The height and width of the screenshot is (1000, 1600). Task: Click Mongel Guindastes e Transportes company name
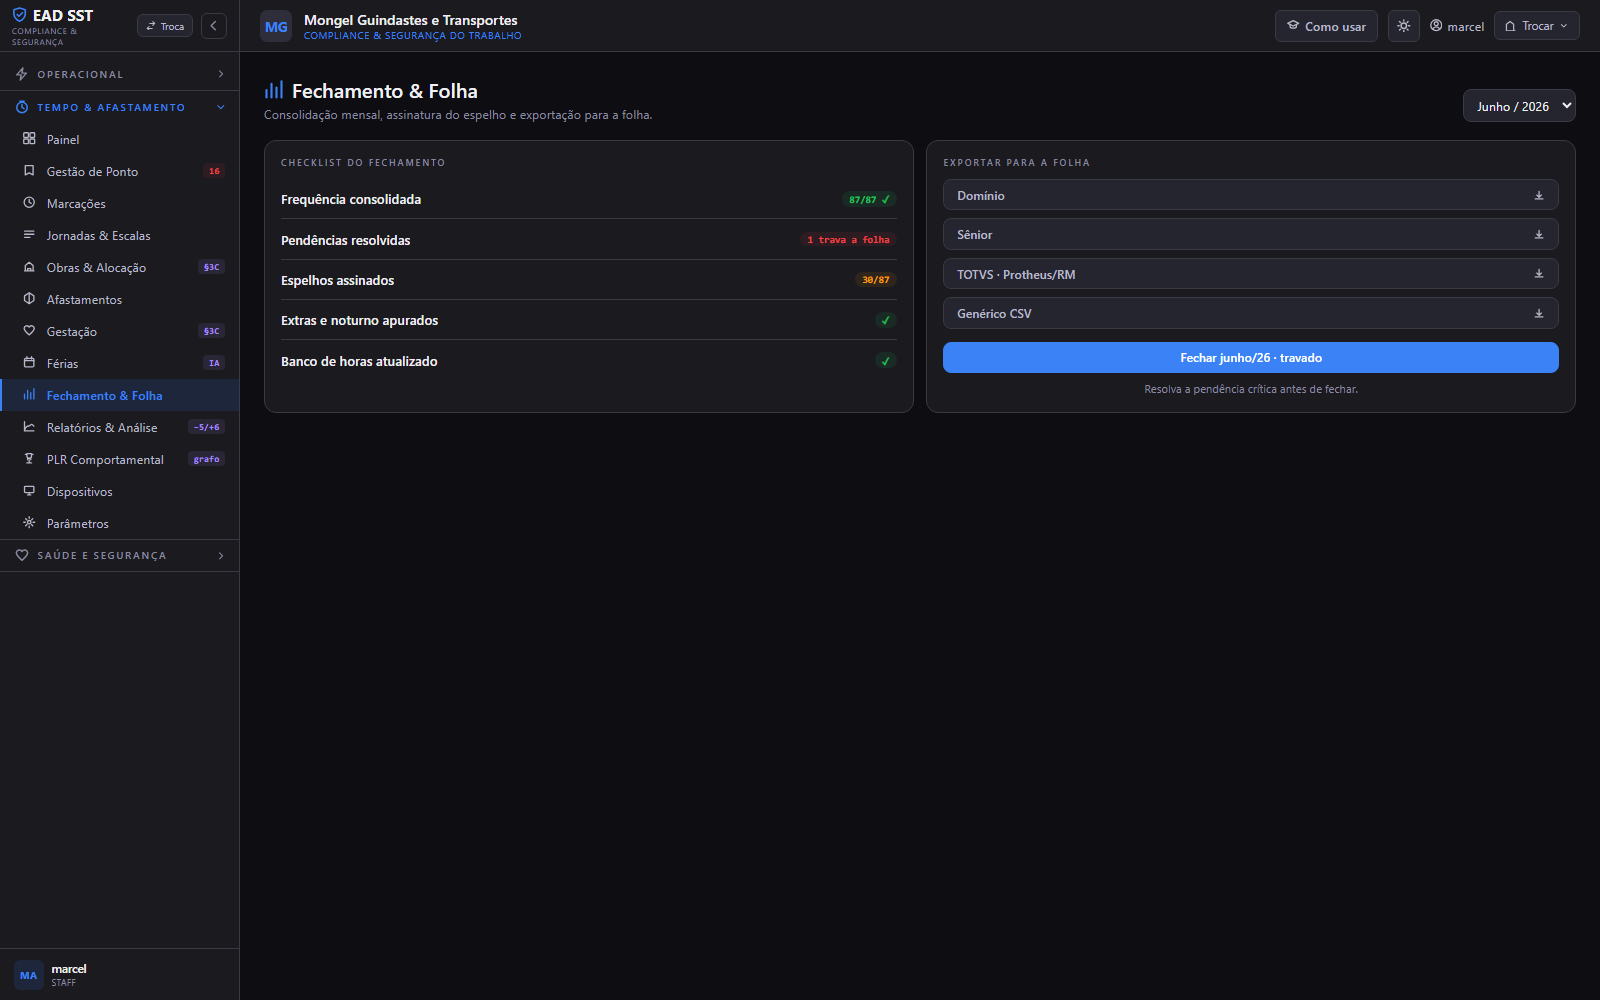tap(411, 20)
